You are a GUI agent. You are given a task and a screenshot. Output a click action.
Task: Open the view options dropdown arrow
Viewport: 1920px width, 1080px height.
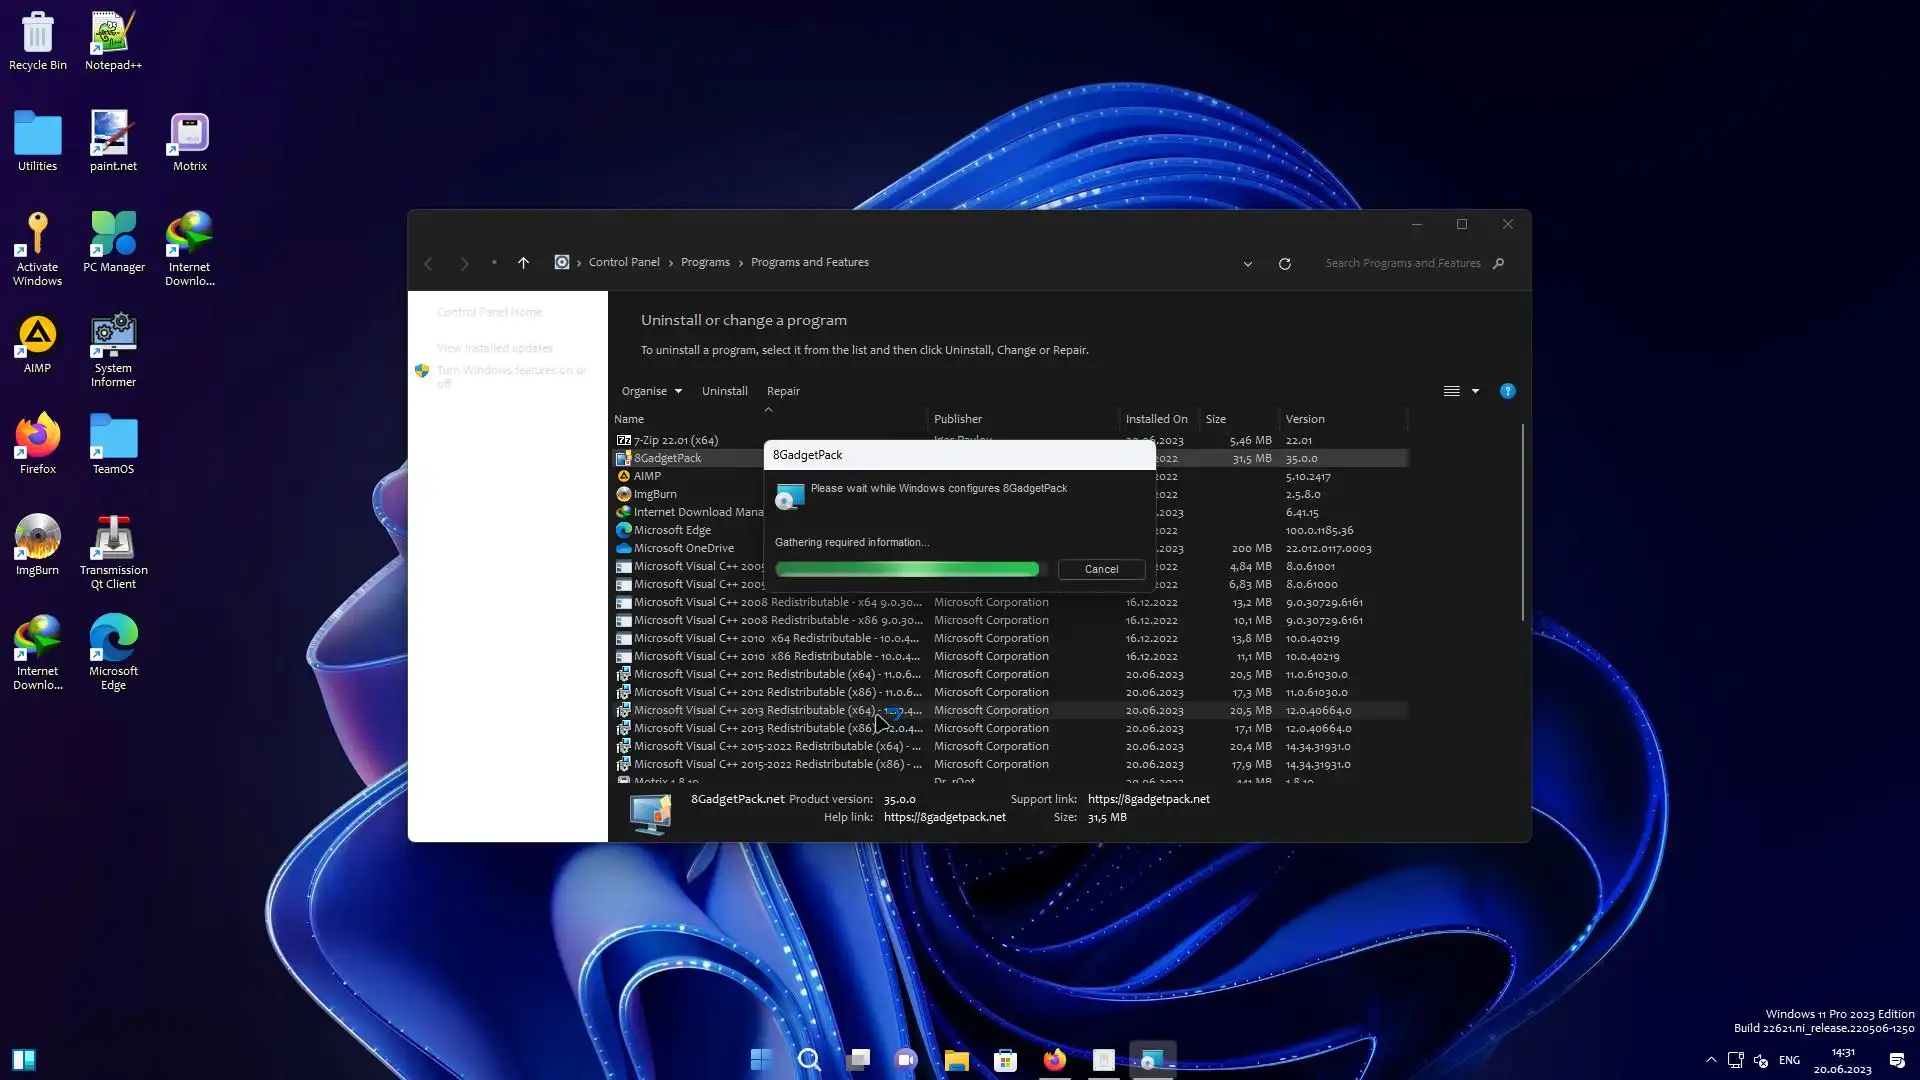point(1475,391)
